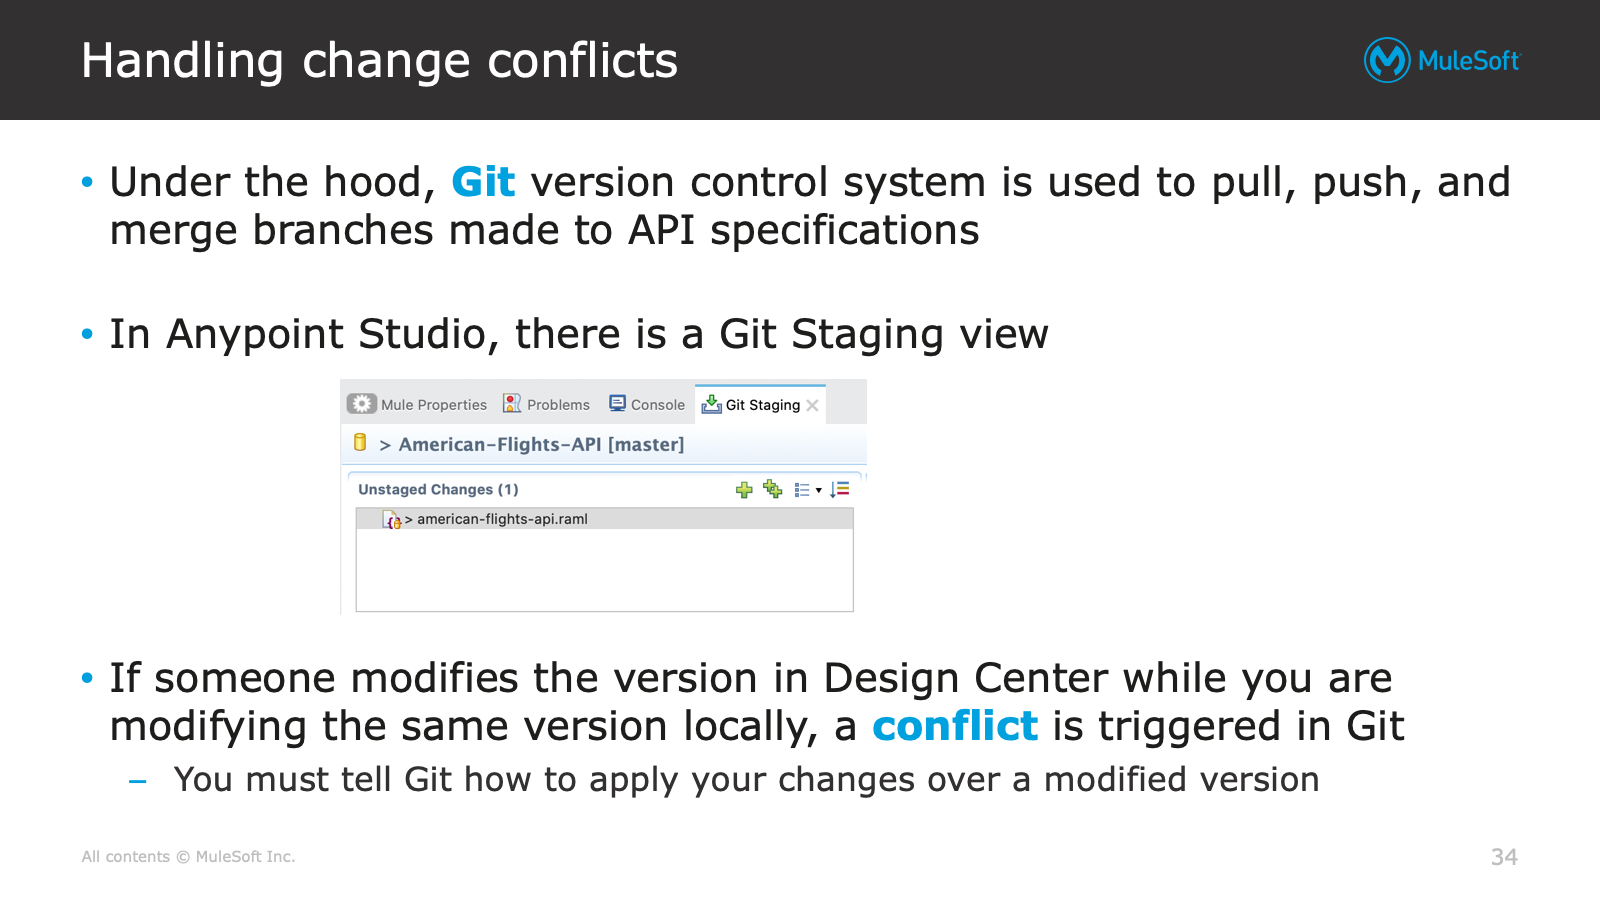Screen dimensions: 1600x900
Task: Click the MuleSoft logo
Action: pyautogui.click(x=1442, y=60)
